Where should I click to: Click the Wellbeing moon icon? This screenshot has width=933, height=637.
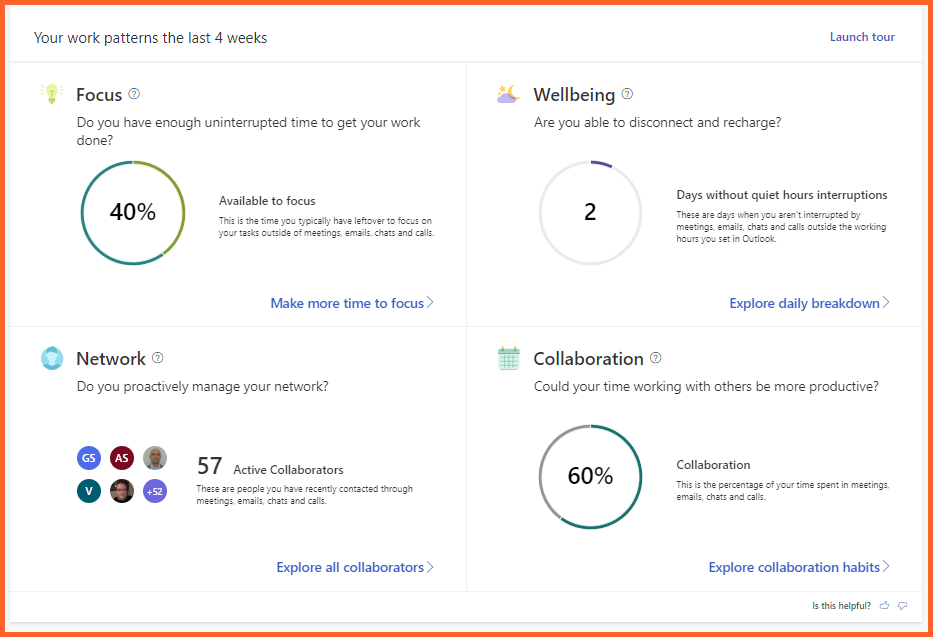508,94
